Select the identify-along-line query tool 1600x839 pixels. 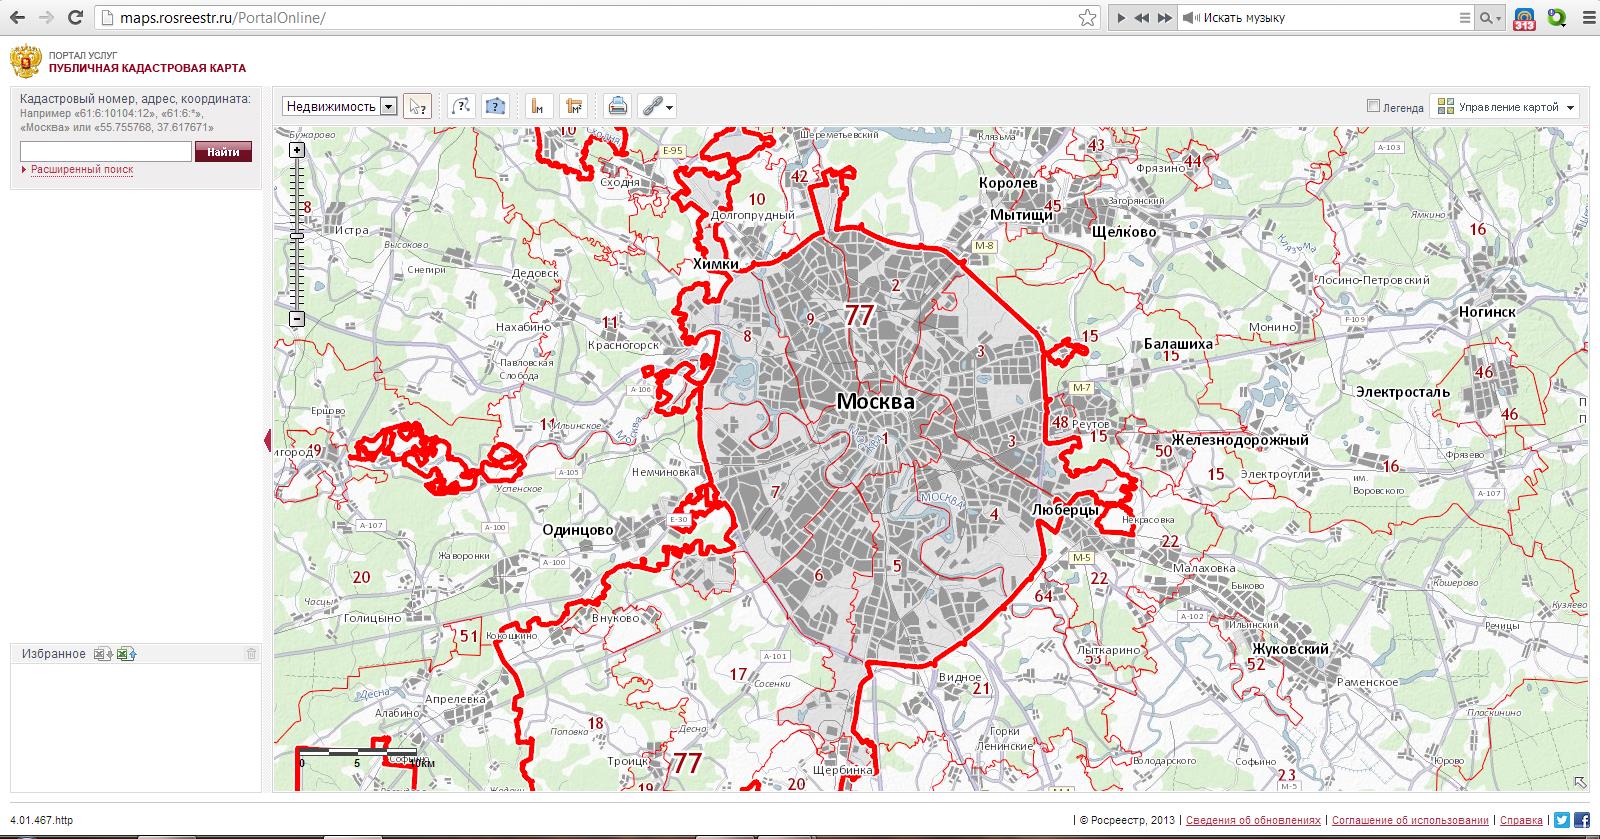coord(461,106)
